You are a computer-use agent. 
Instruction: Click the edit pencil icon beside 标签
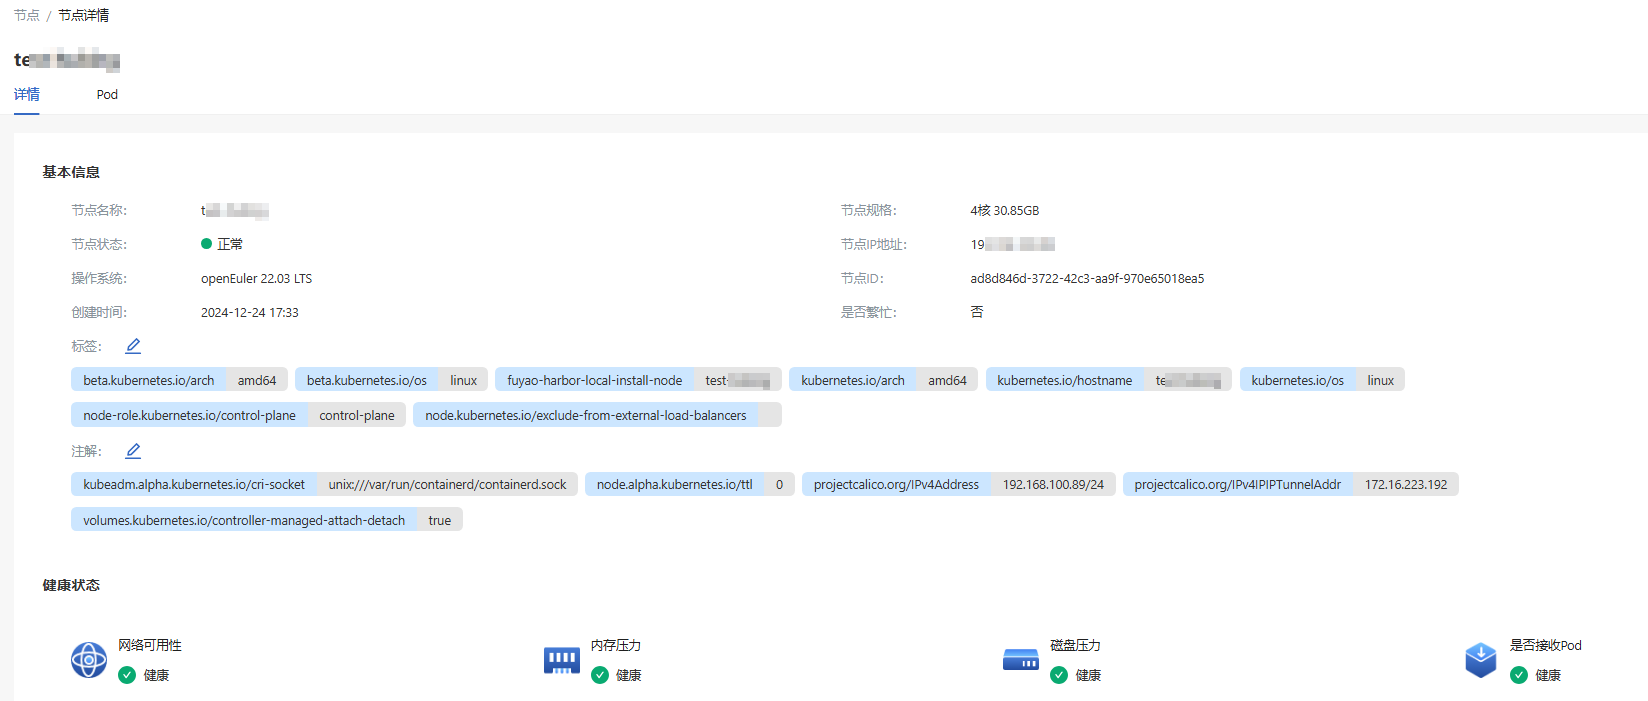(x=133, y=346)
